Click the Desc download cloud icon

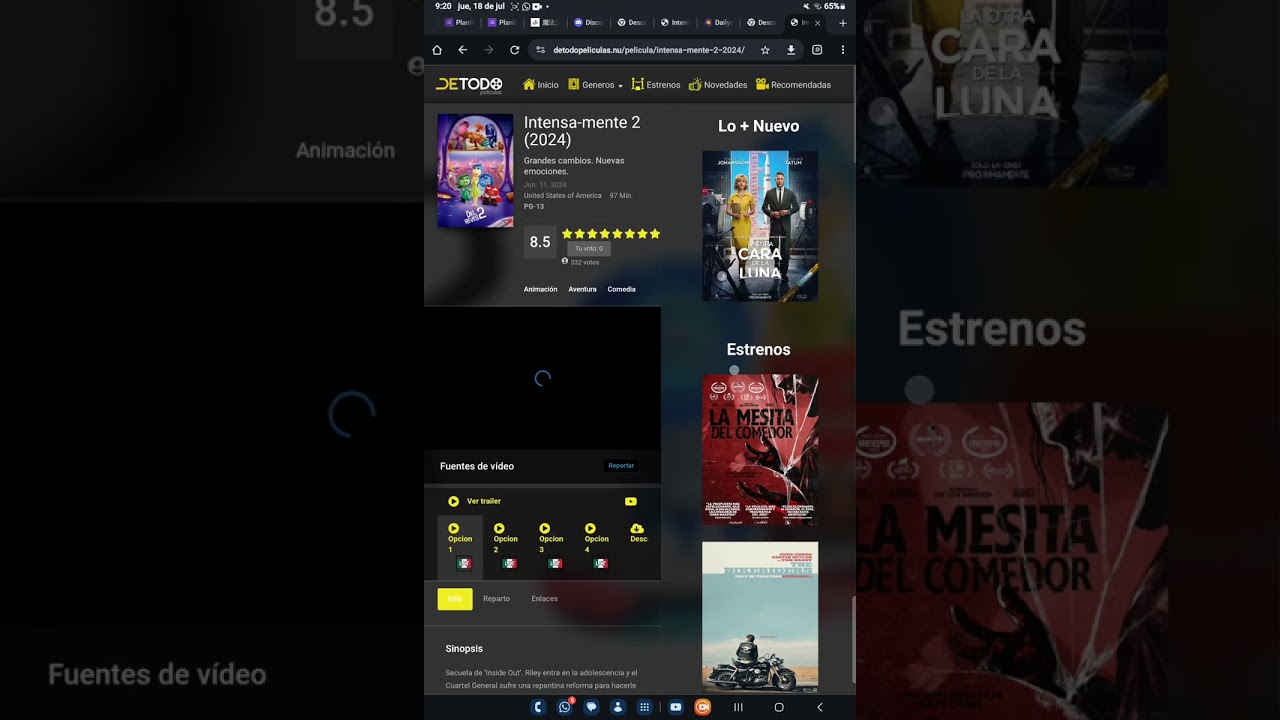tap(637, 528)
